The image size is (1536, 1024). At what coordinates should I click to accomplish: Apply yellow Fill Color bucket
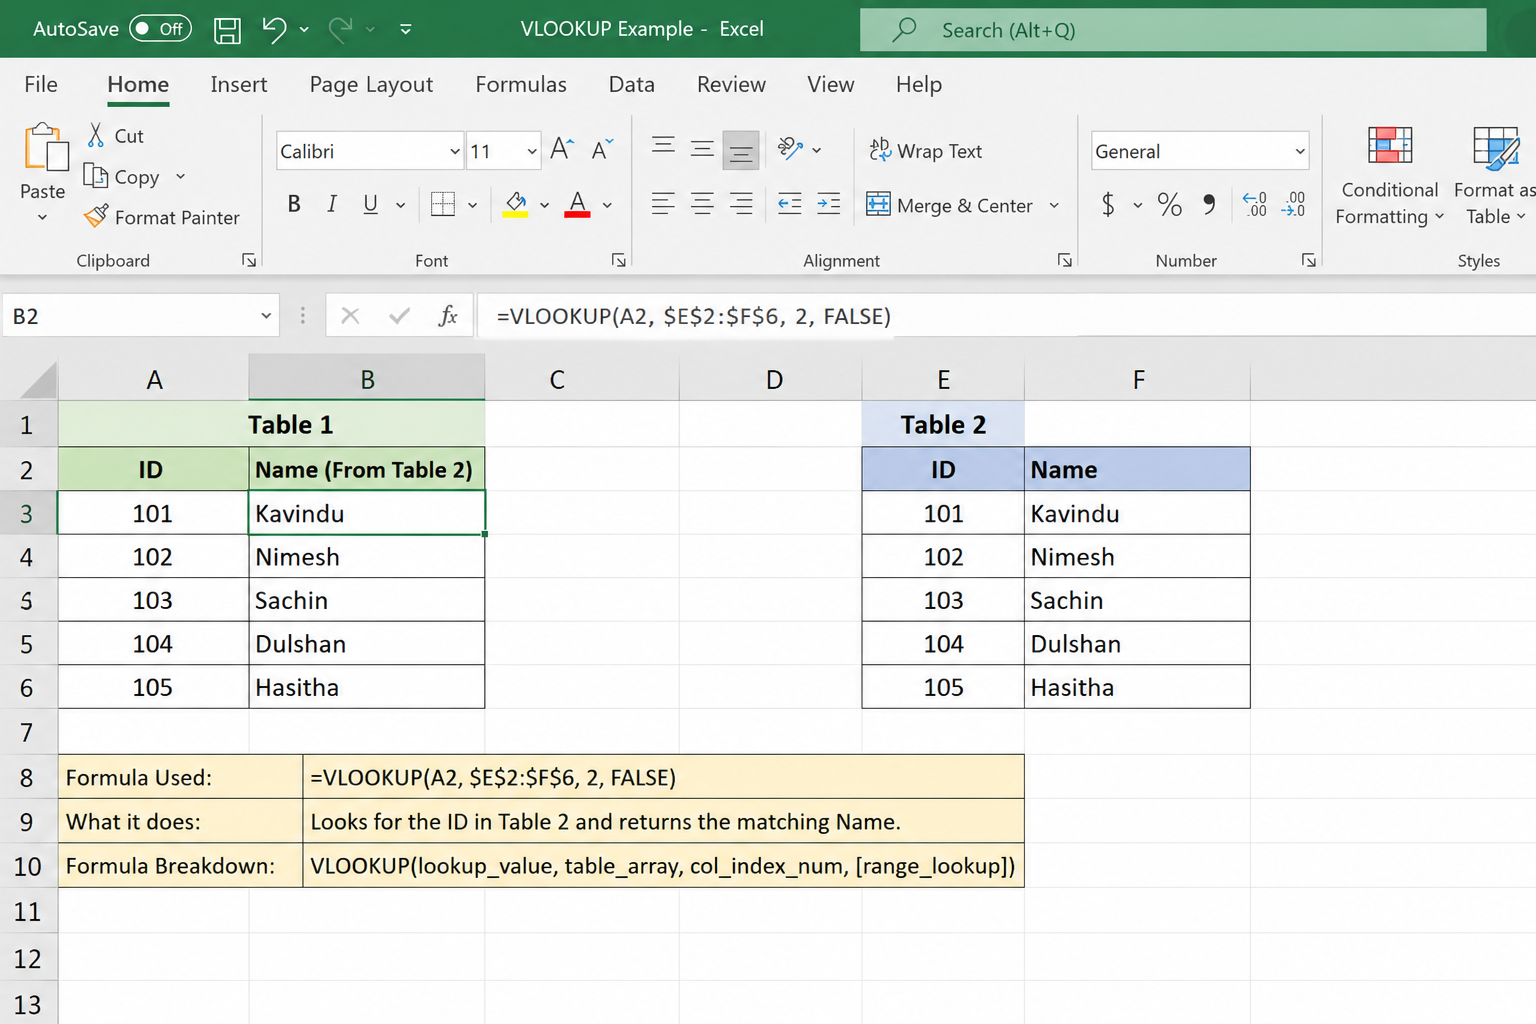[x=515, y=204]
